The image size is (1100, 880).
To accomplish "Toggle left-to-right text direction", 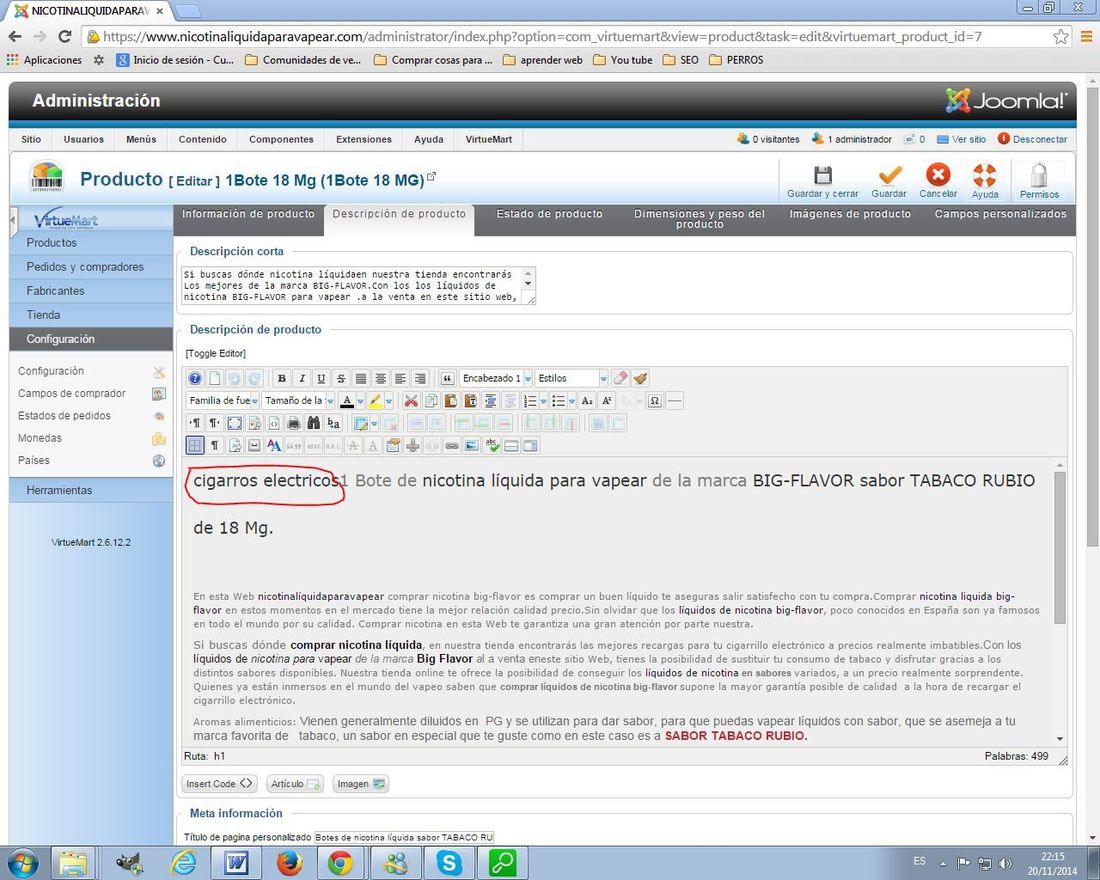I will 196,423.
